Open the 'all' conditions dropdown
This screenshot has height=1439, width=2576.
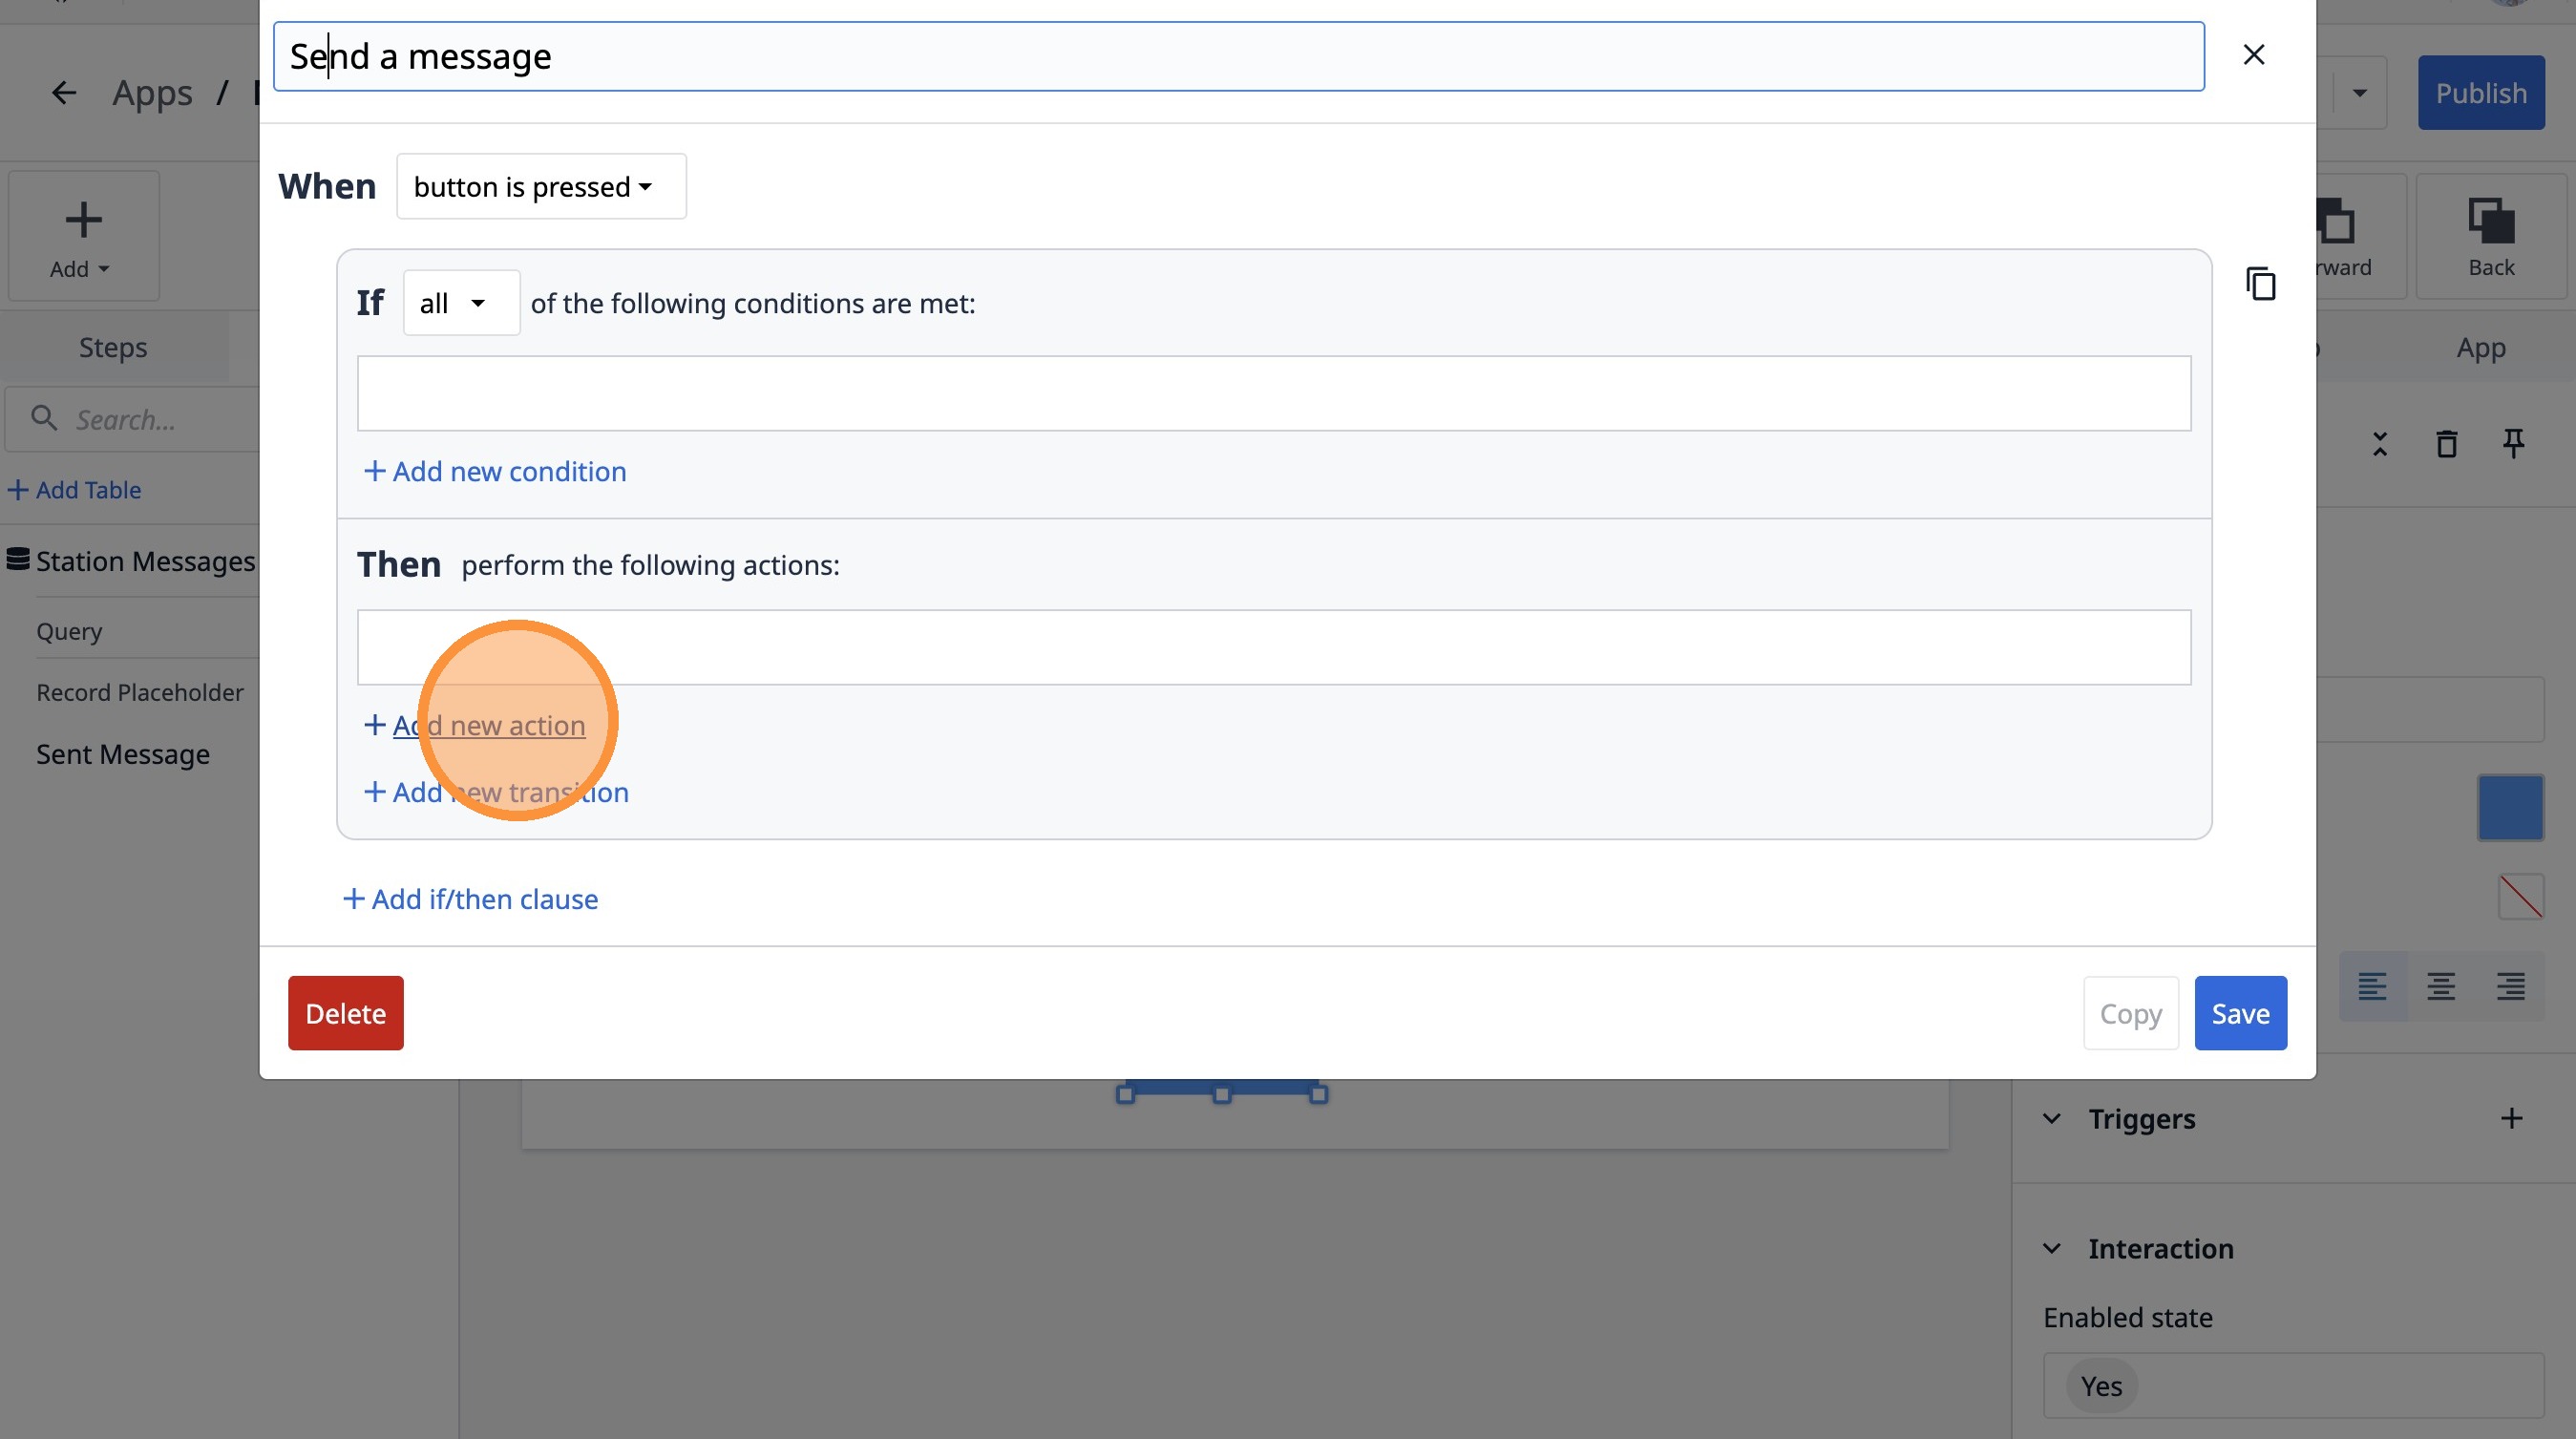click(460, 303)
